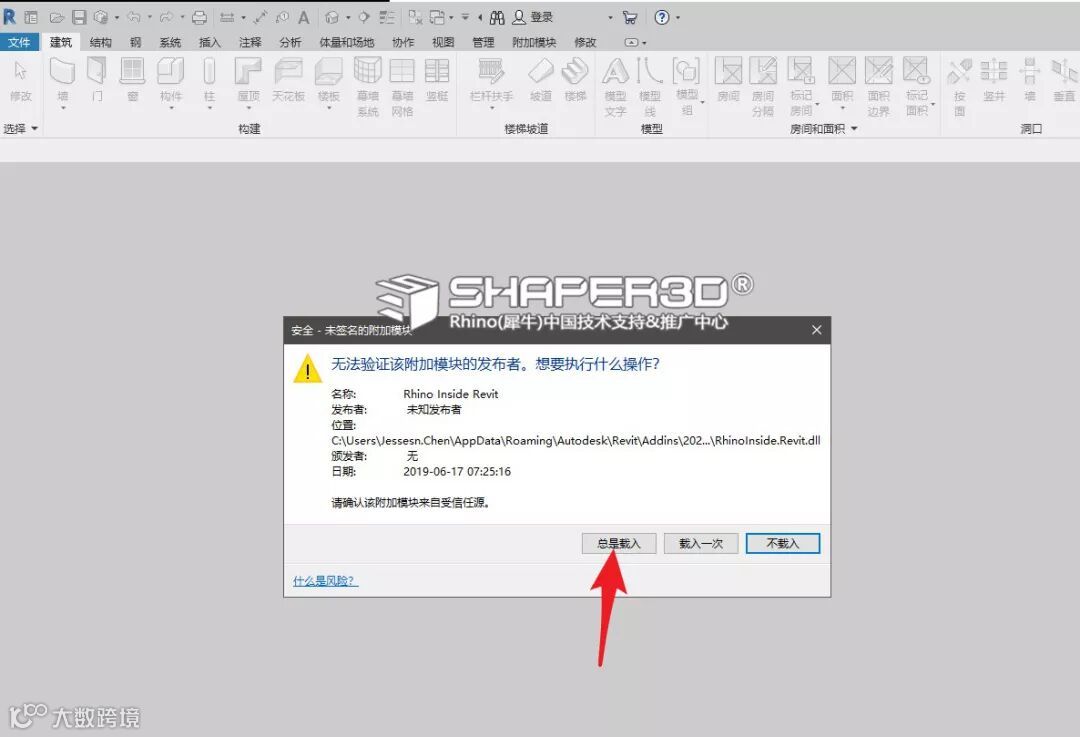Click the Component (构件) tool icon
The height and width of the screenshot is (737, 1080).
pos(170,72)
